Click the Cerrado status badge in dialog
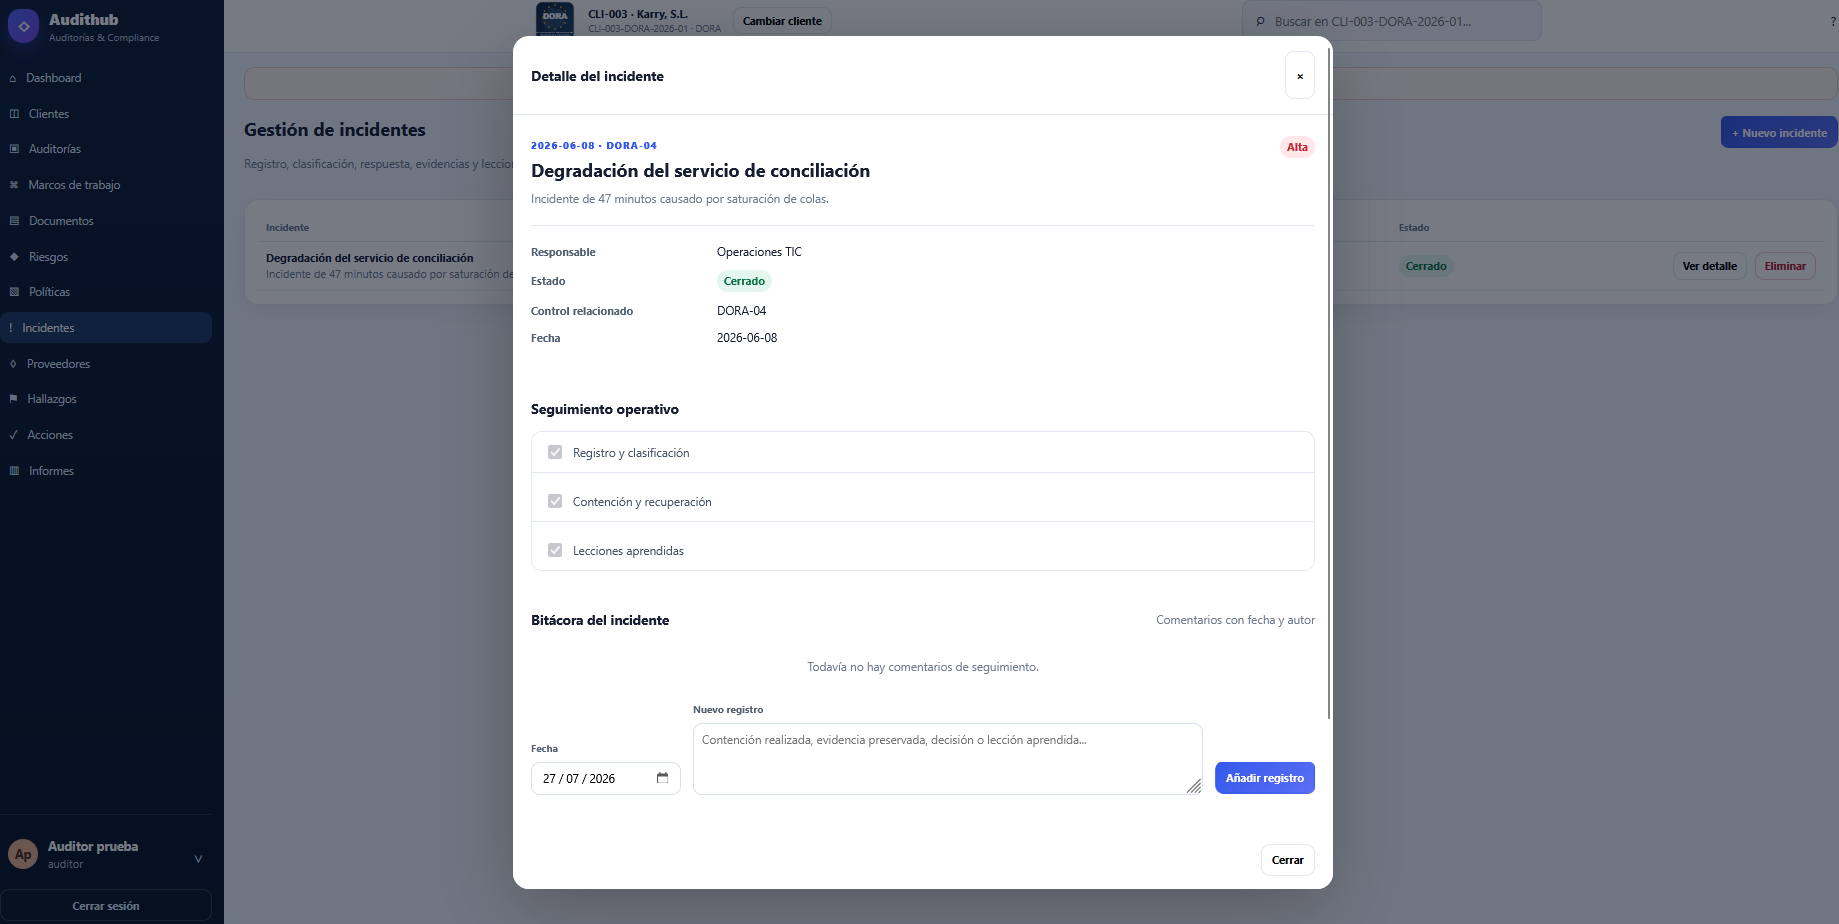Viewport: 1839px width, 924px height. tap(744, 281)
